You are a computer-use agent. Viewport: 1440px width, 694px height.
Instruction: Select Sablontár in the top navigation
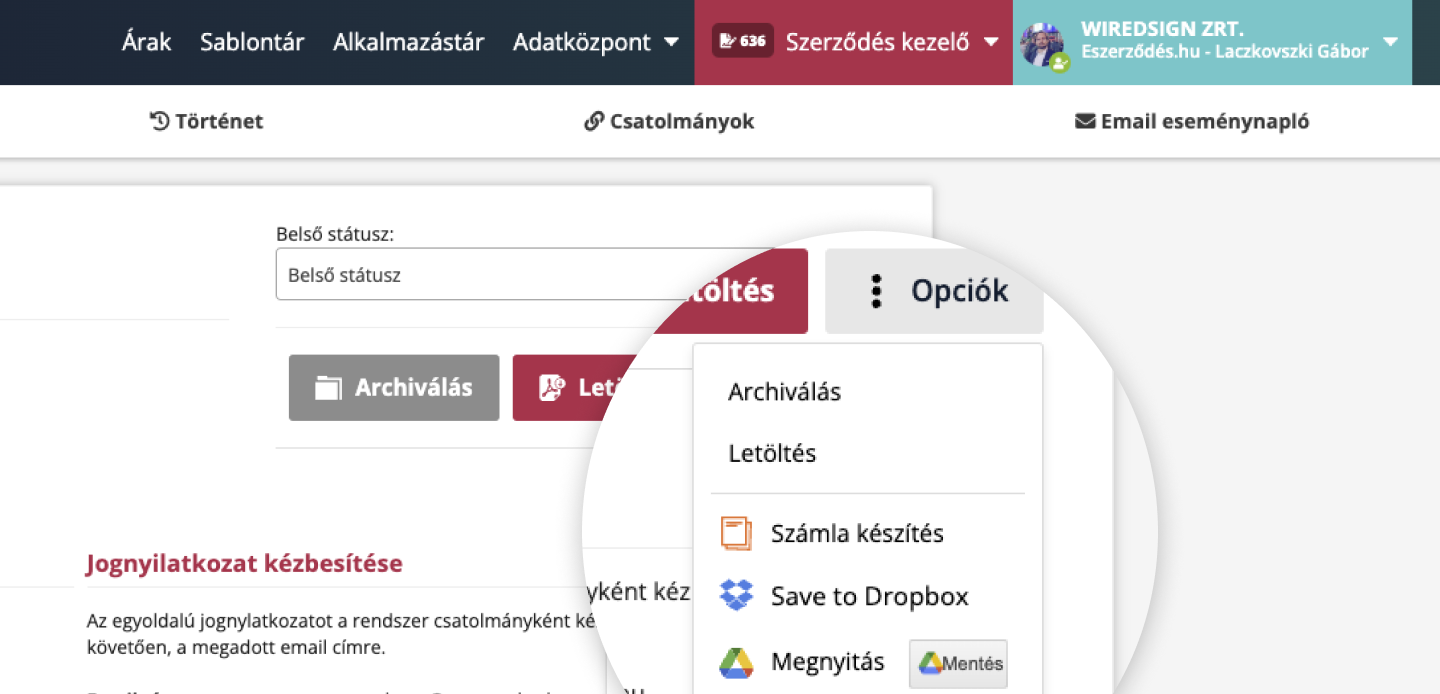251,42
